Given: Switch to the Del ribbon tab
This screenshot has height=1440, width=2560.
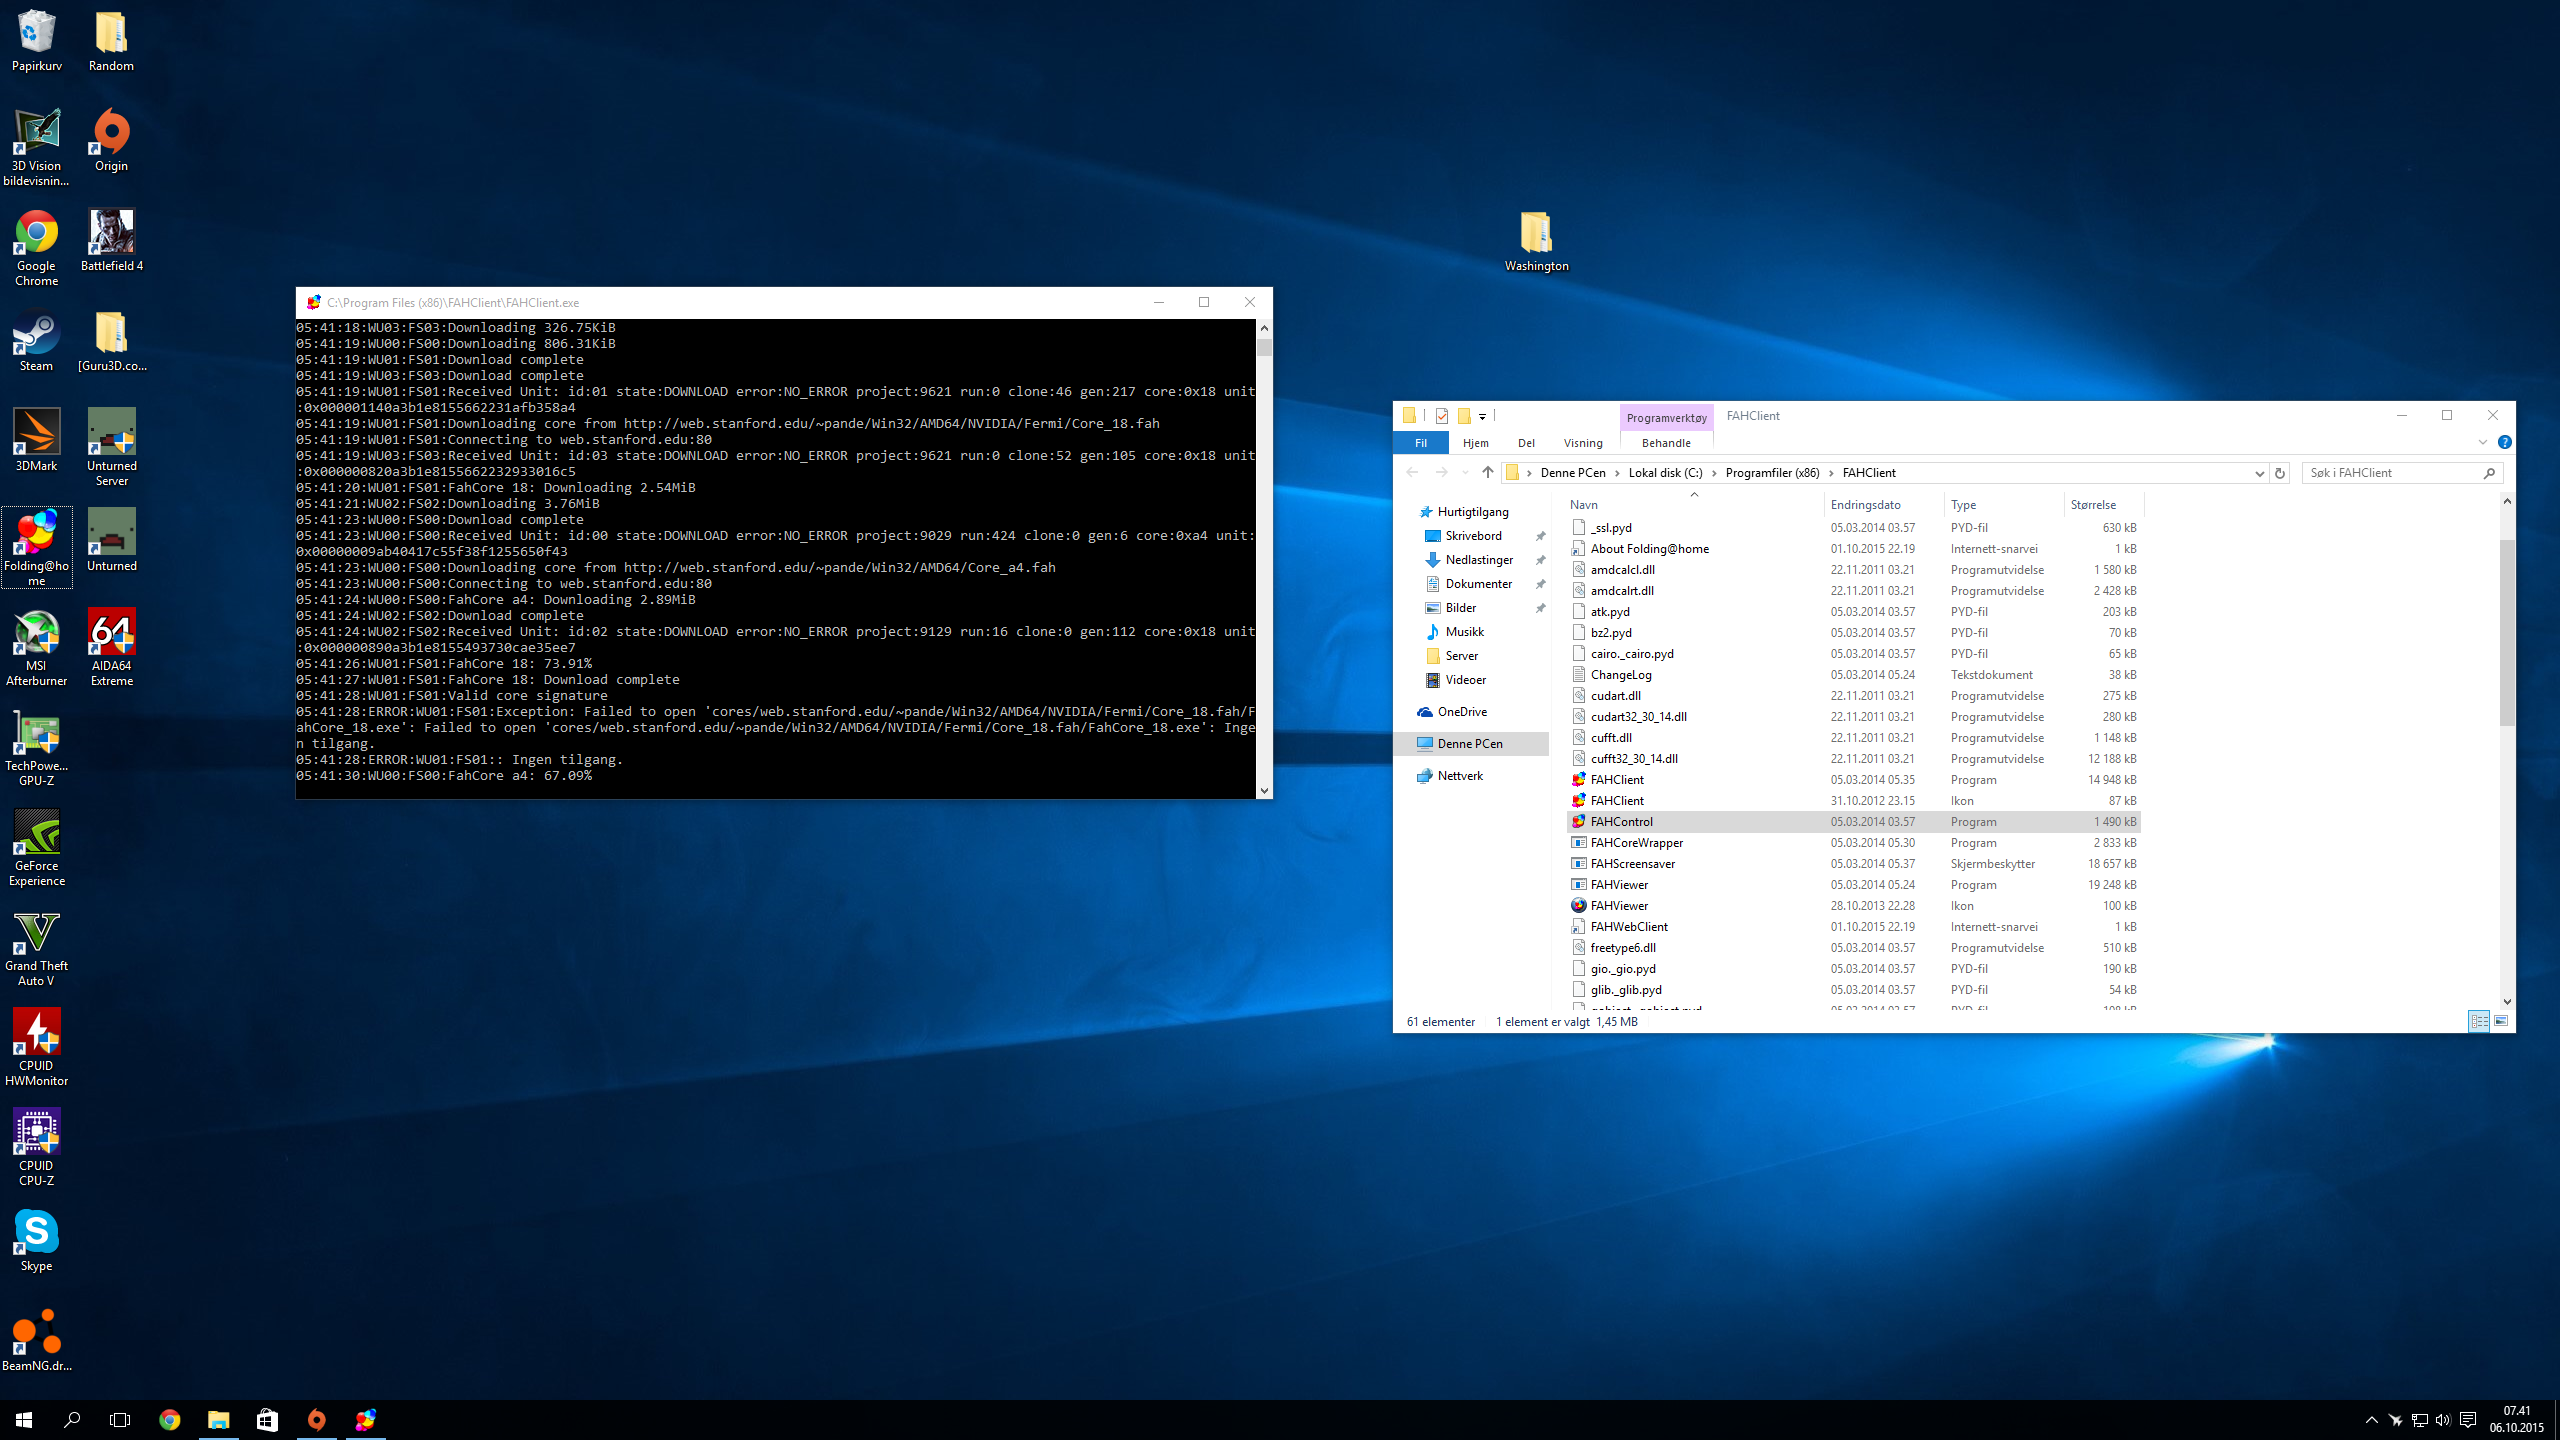Looking at the screenshot, I should (x=1526, y=442).
